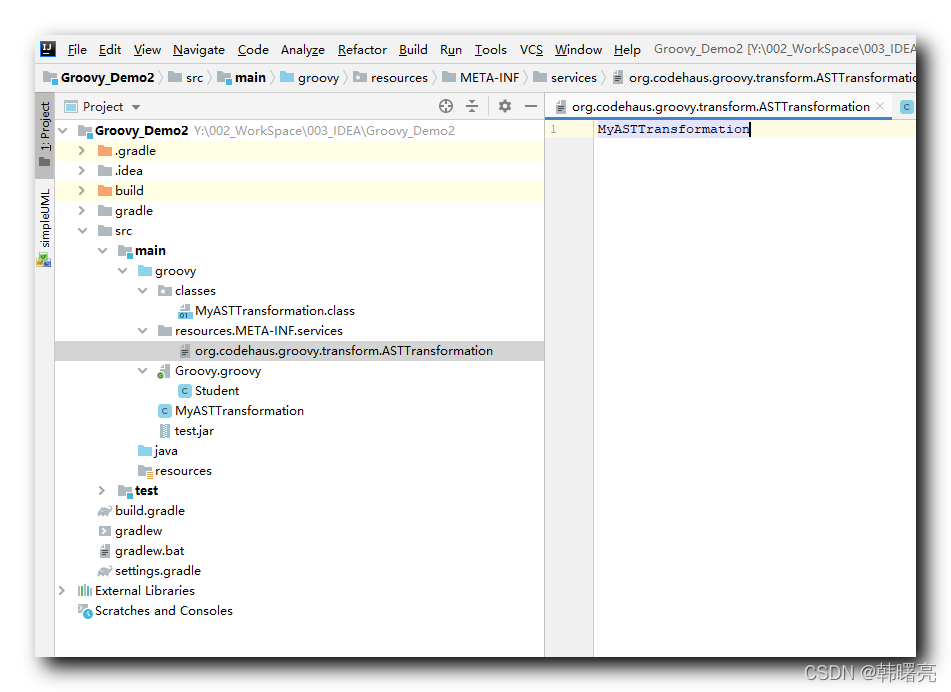
Task: Collapse the Groovy.groovy file node
Action: 143,371
